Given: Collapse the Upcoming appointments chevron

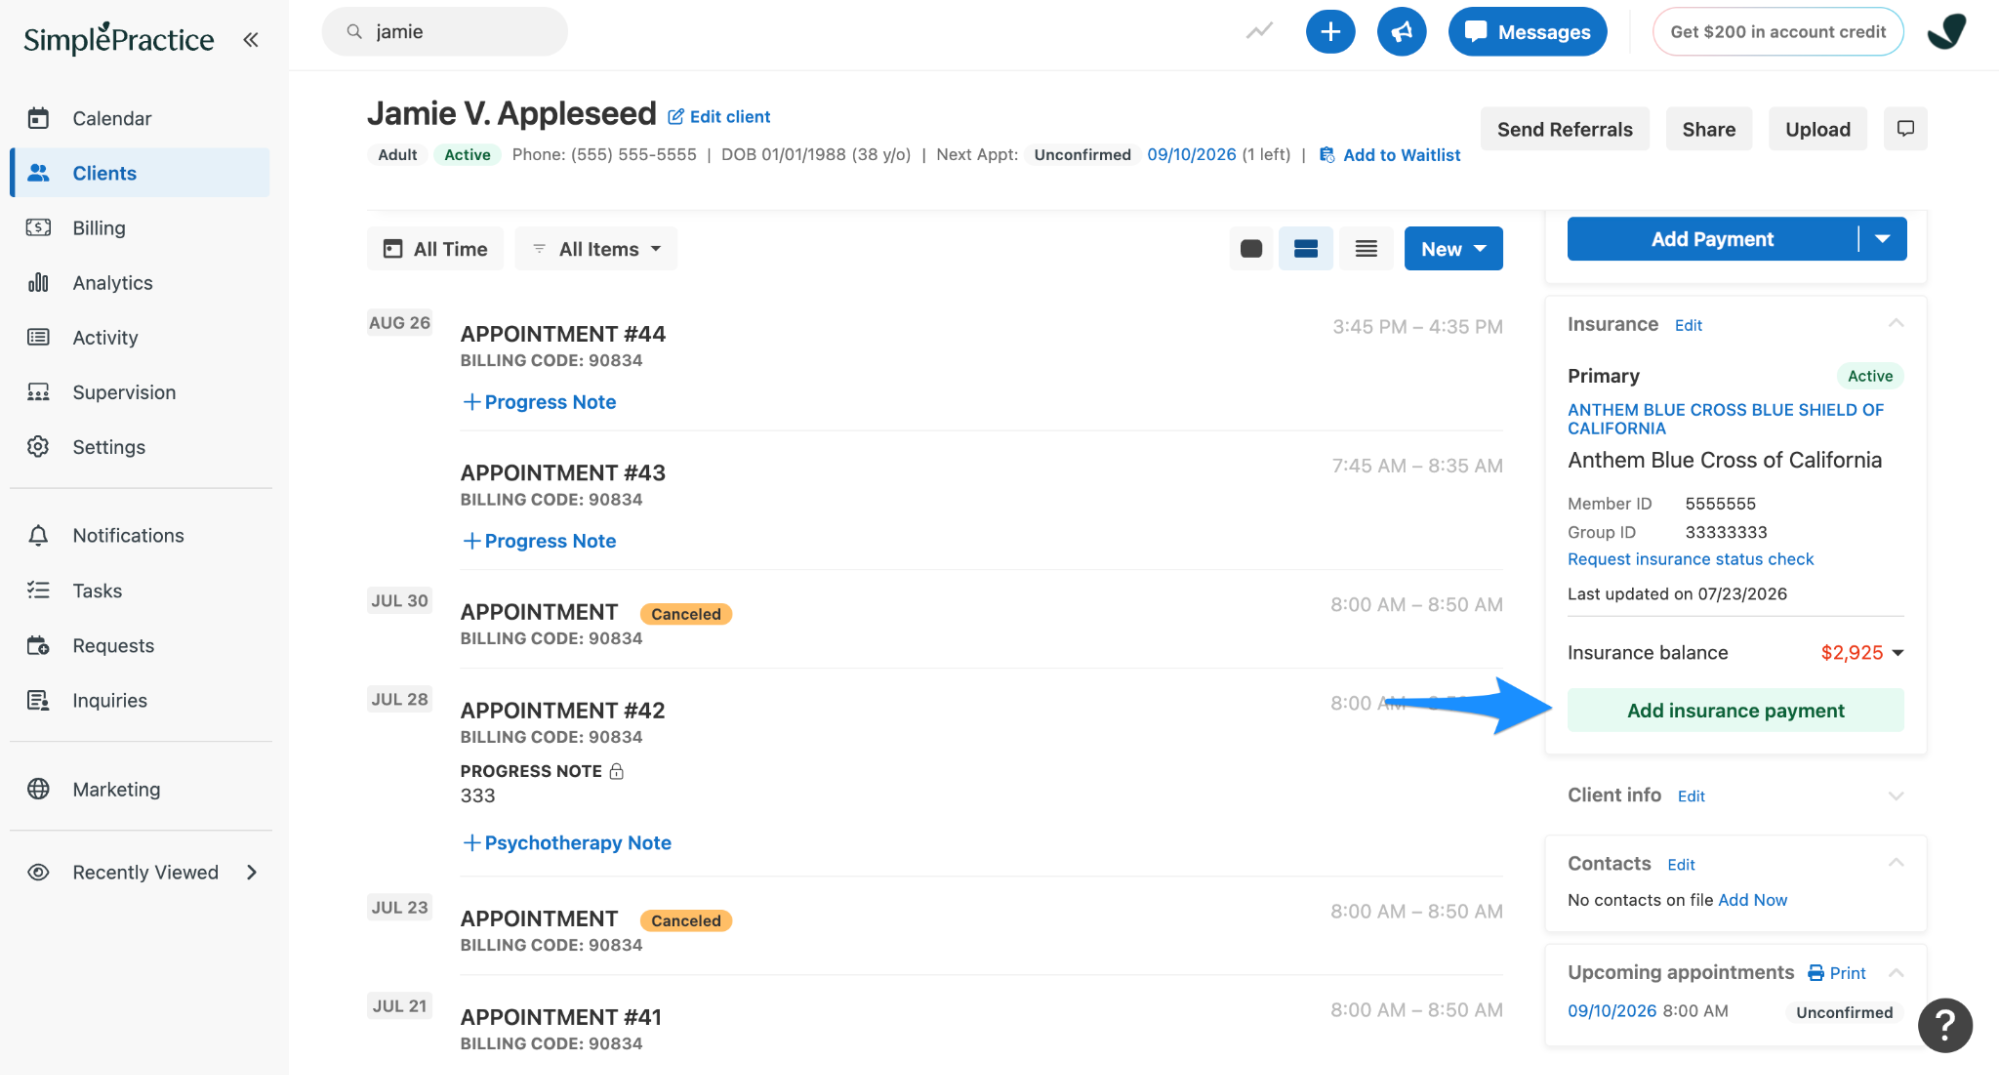Looking at the screenshot, I should pos(1895,973).
